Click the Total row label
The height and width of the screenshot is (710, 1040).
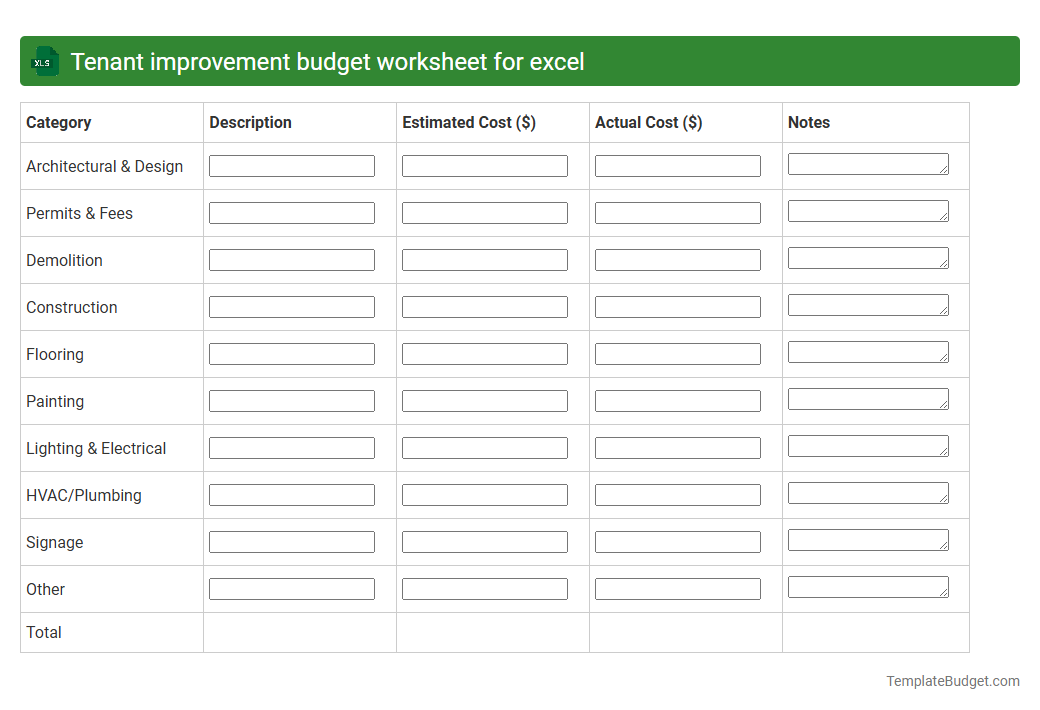tap(44, 632)
